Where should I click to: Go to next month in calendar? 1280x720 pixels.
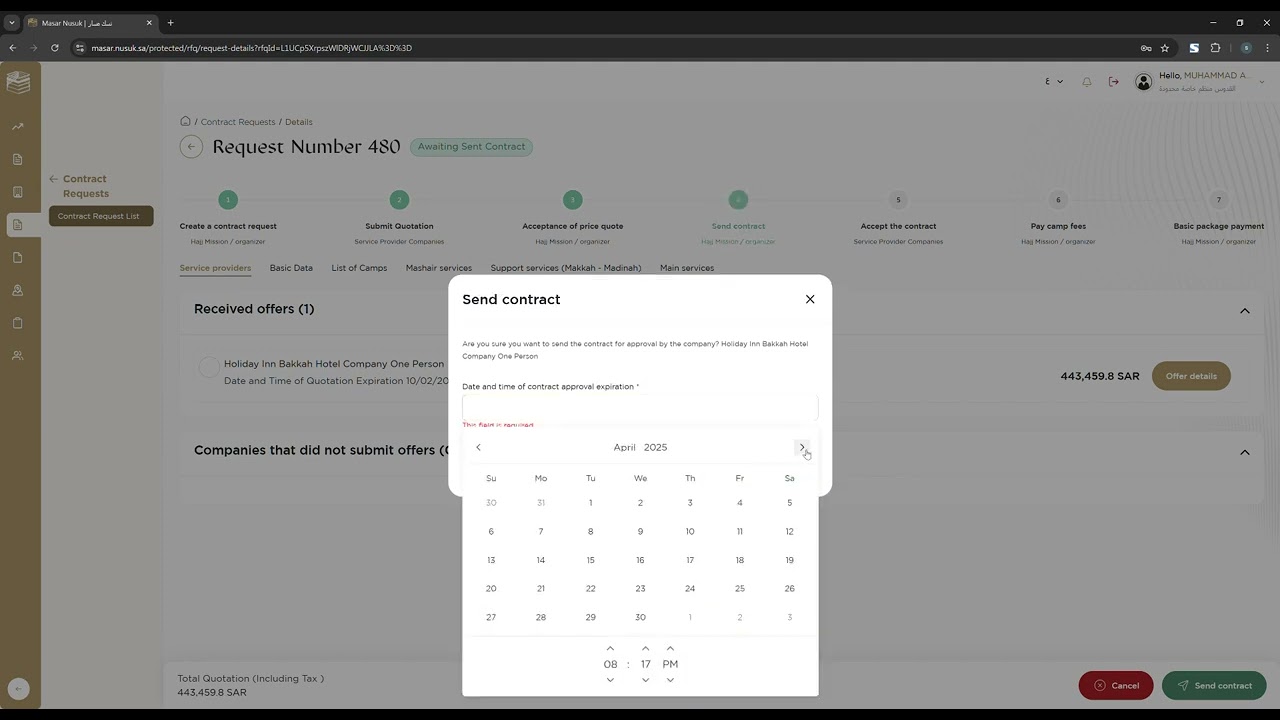(x=801, y=447)
